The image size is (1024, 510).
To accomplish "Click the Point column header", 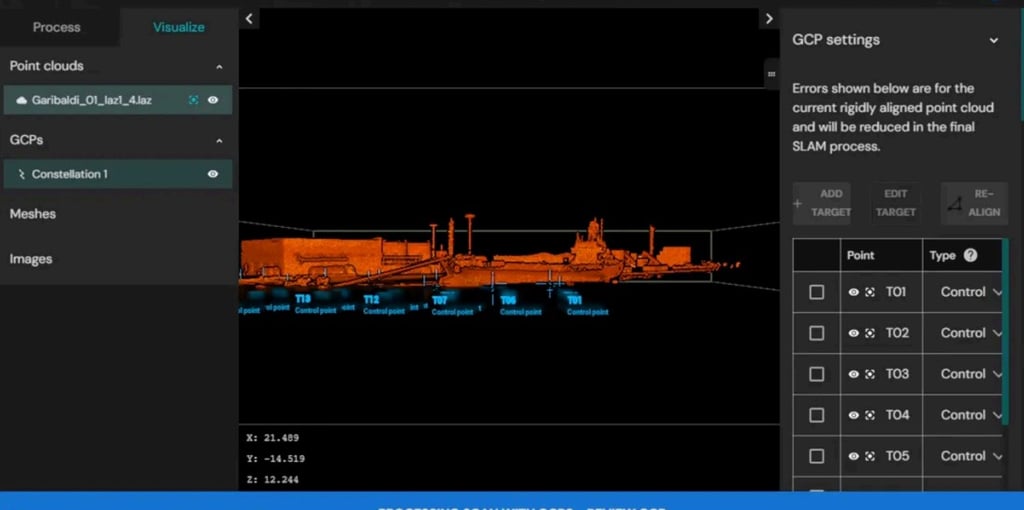I will click(860, 256).
